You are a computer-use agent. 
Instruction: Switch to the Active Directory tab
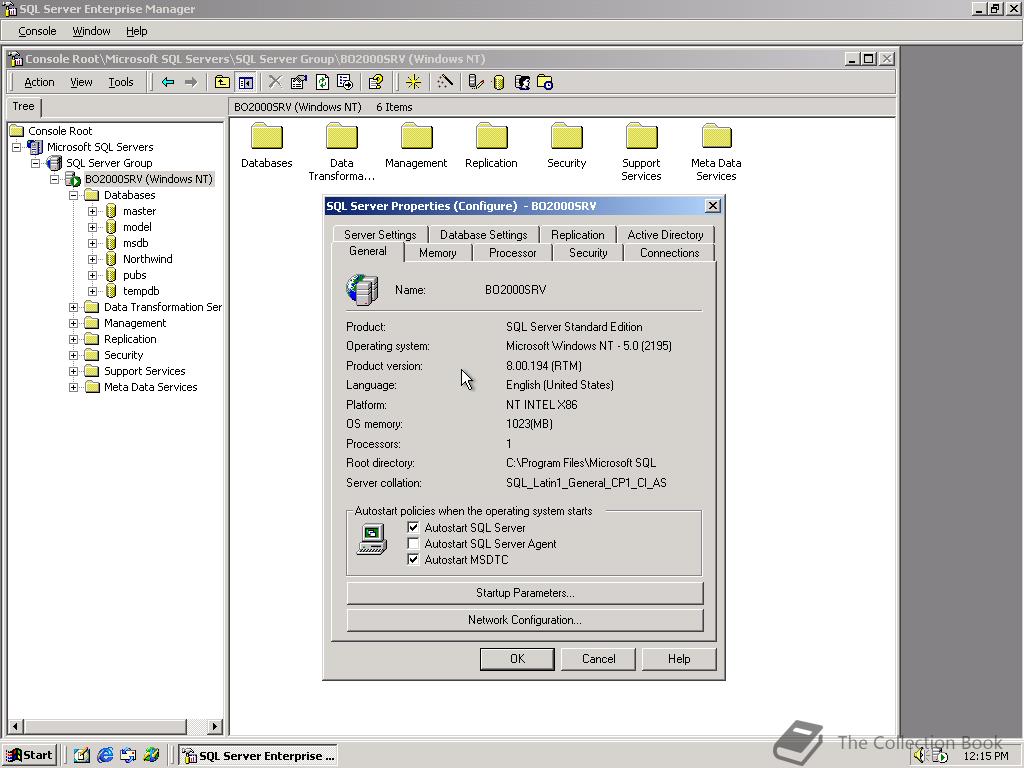tap(665, 234)
